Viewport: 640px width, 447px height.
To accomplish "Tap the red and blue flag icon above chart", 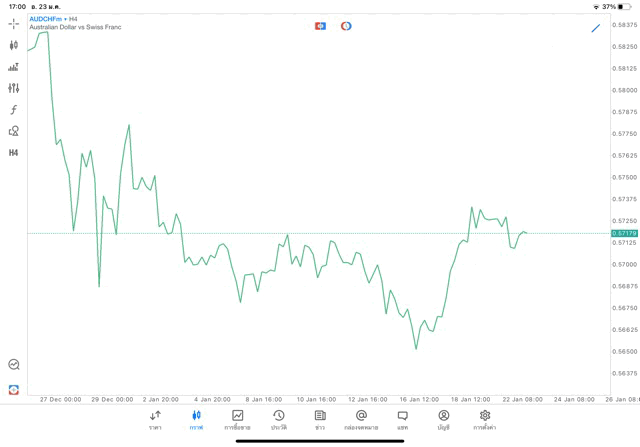I will click(x=320, y=26).
